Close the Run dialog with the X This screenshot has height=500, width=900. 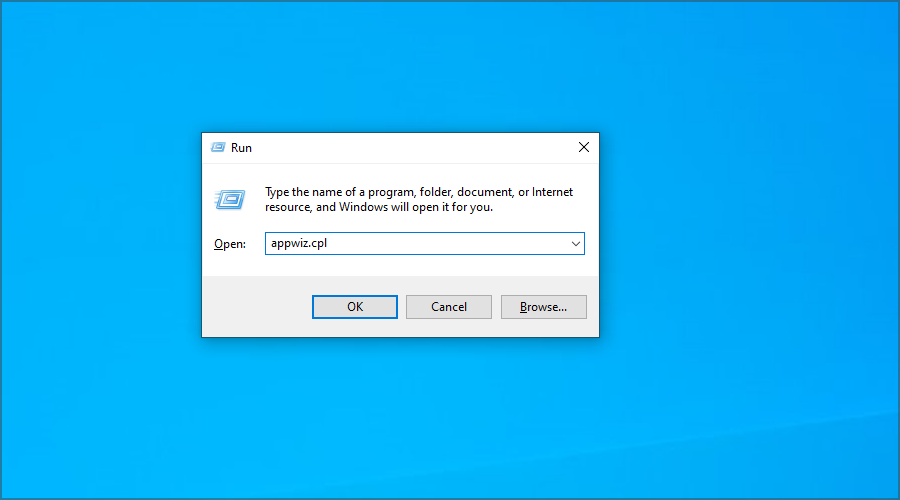click(x=584, y=148)
